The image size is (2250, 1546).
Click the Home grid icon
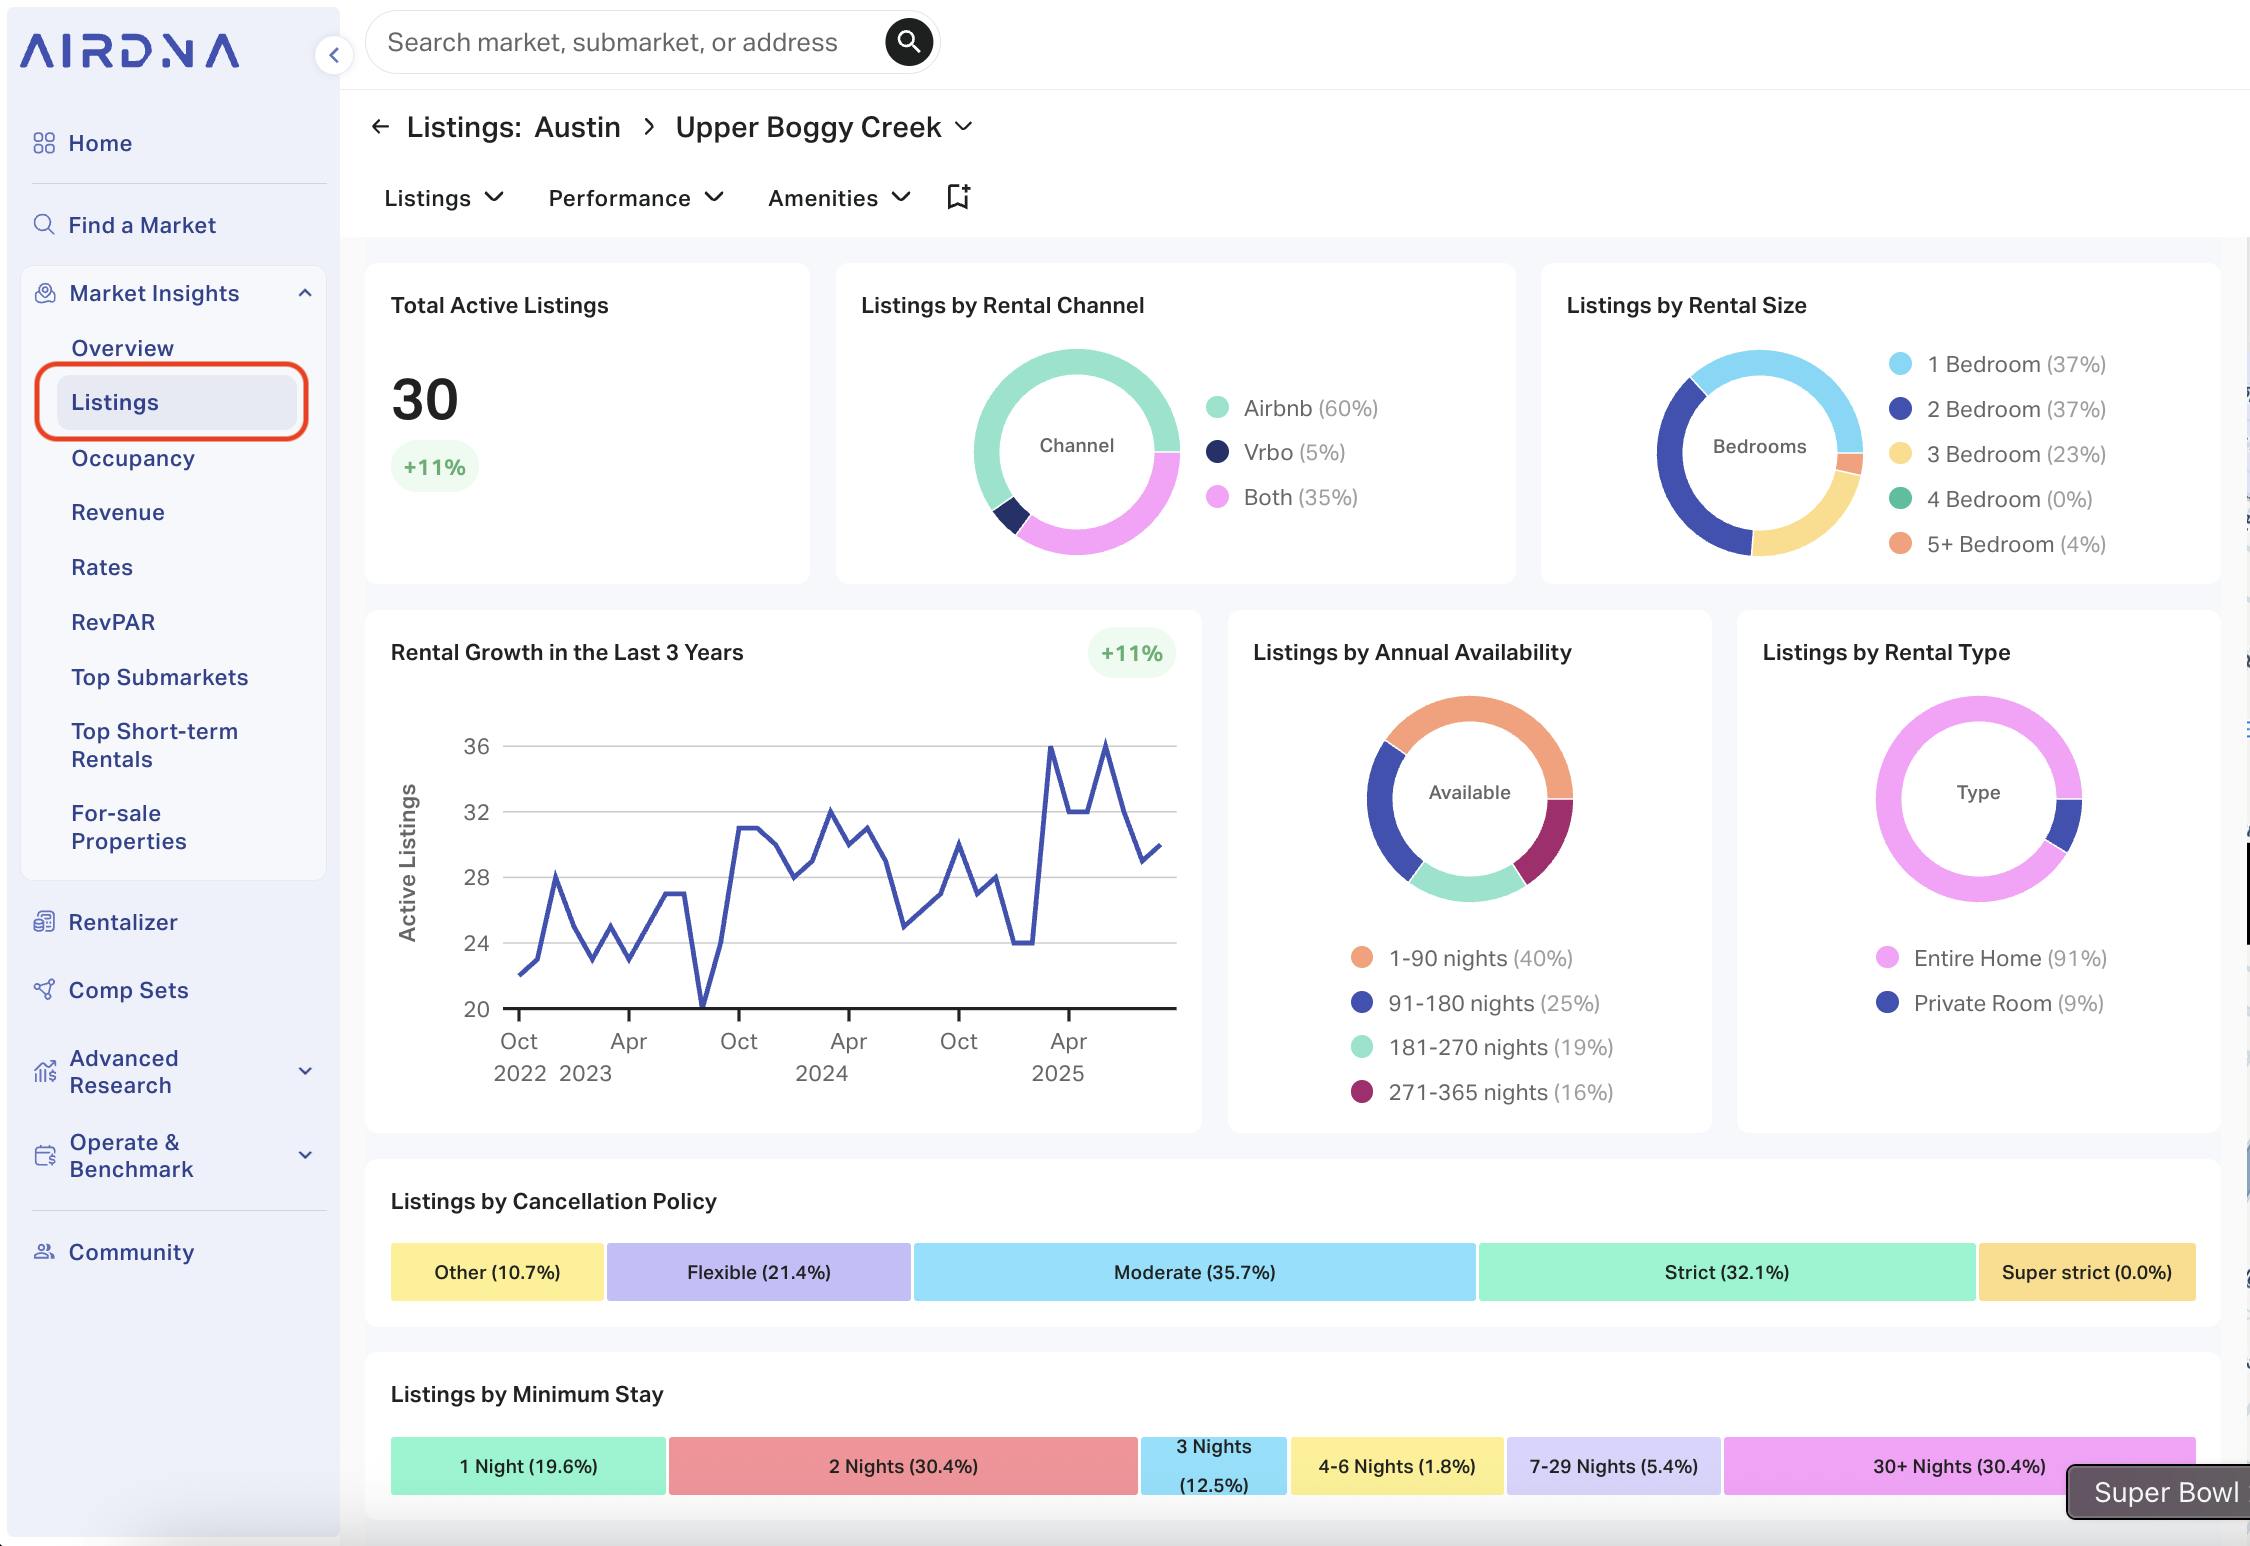tap(44, 143)
